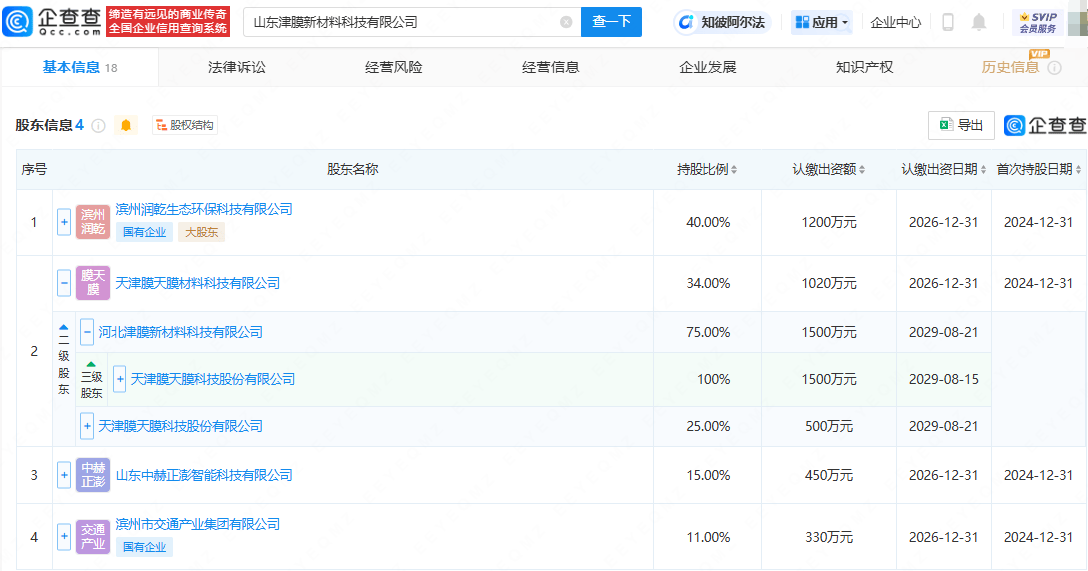Expand 滨州润乾生态环保科技 shareholder row
Screen dimensions: 1088x571
point(64,222)
